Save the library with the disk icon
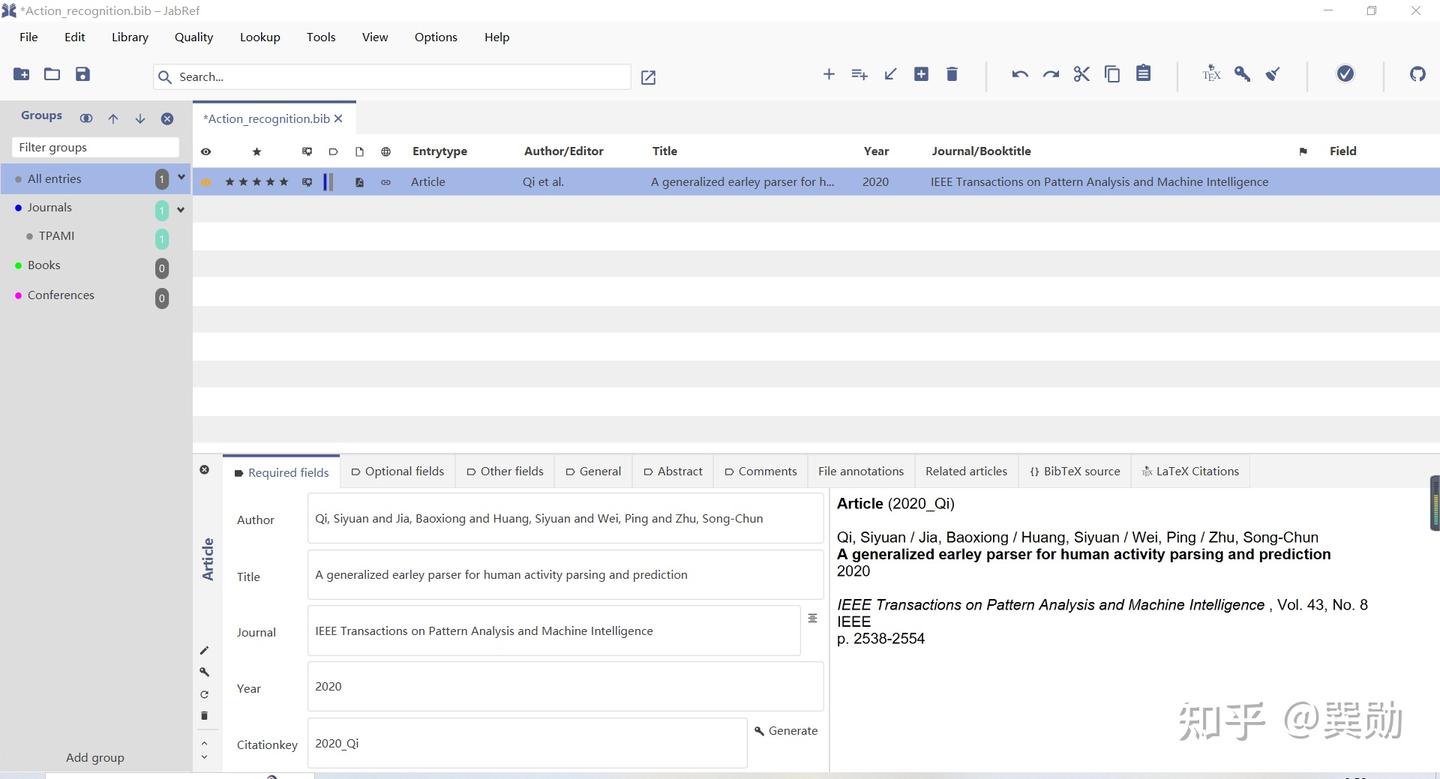The image size is (1440, 779). 83,74
